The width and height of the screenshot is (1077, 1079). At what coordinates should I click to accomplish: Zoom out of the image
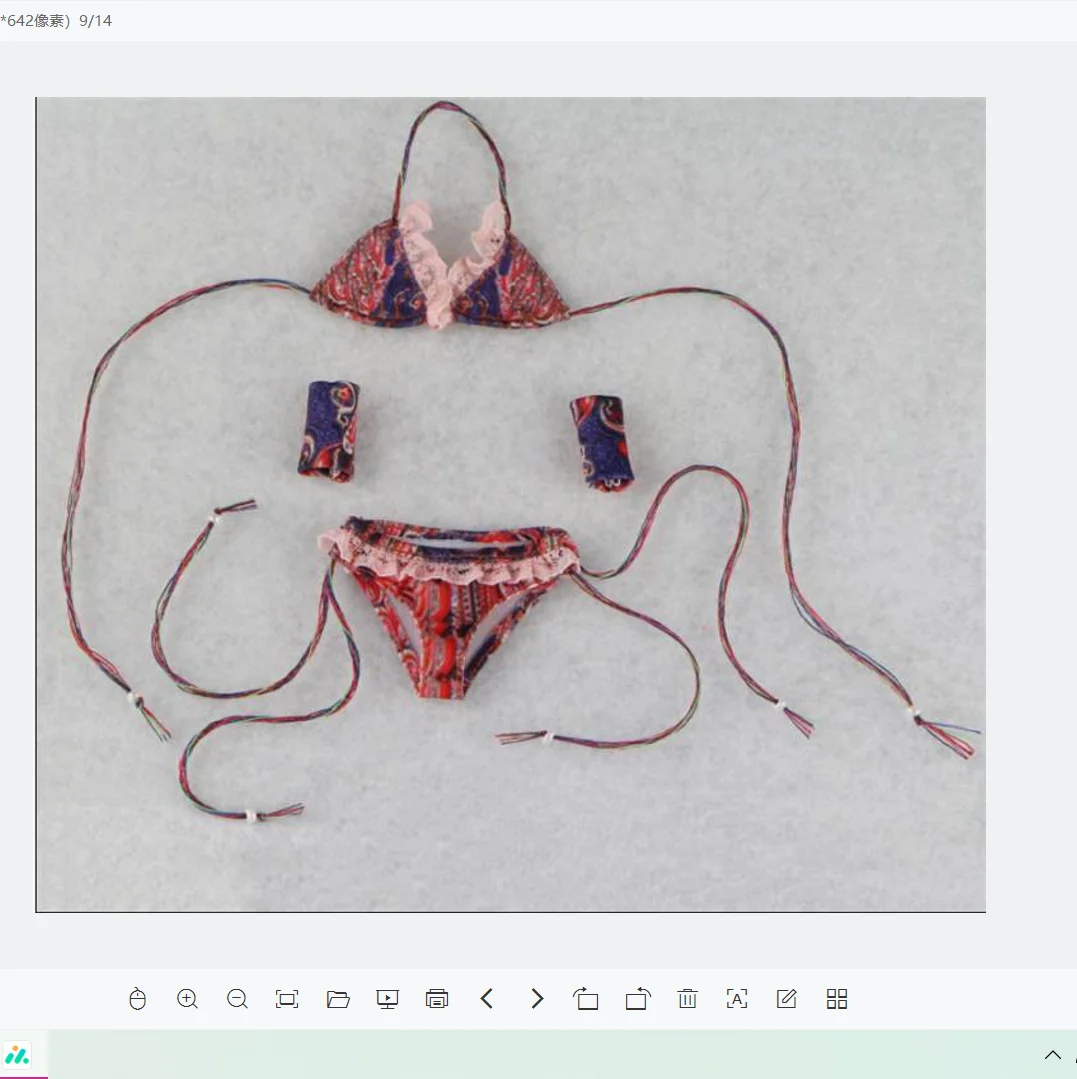click(x=237, y=999)
